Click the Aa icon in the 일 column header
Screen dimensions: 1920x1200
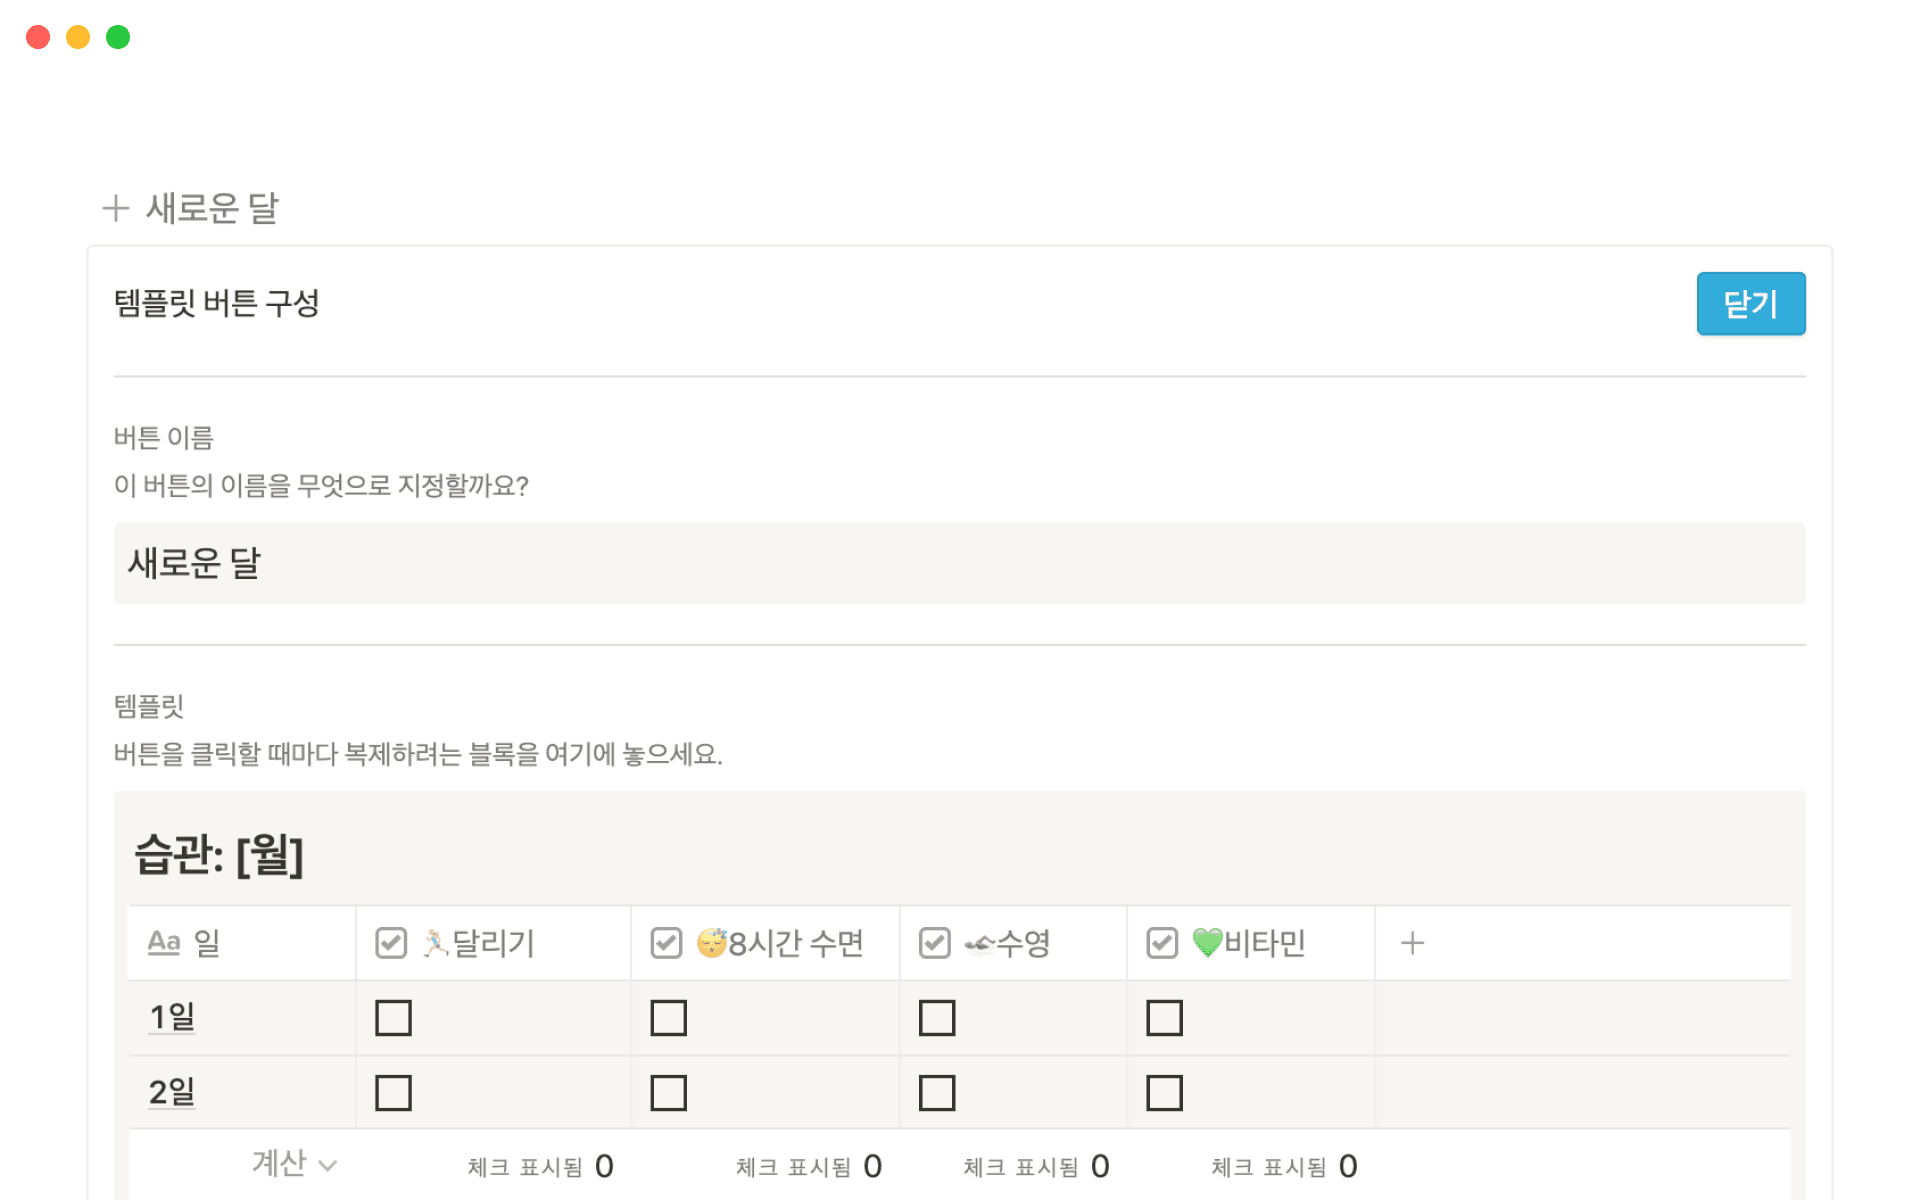(163, 942)
